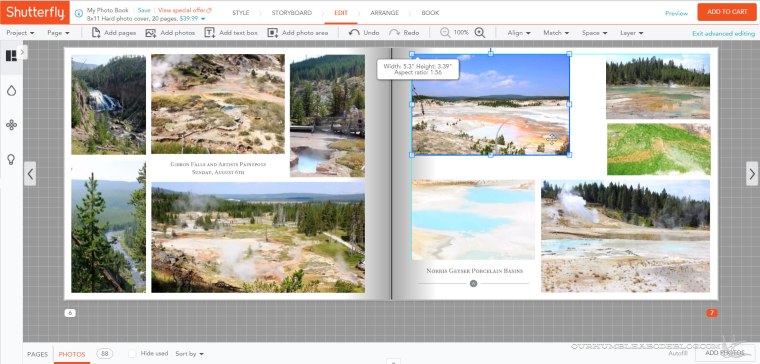Switch to the PAGES tab
Viewport: 760px width, 364px height.
pyautogui.click(x=37, y=354)
